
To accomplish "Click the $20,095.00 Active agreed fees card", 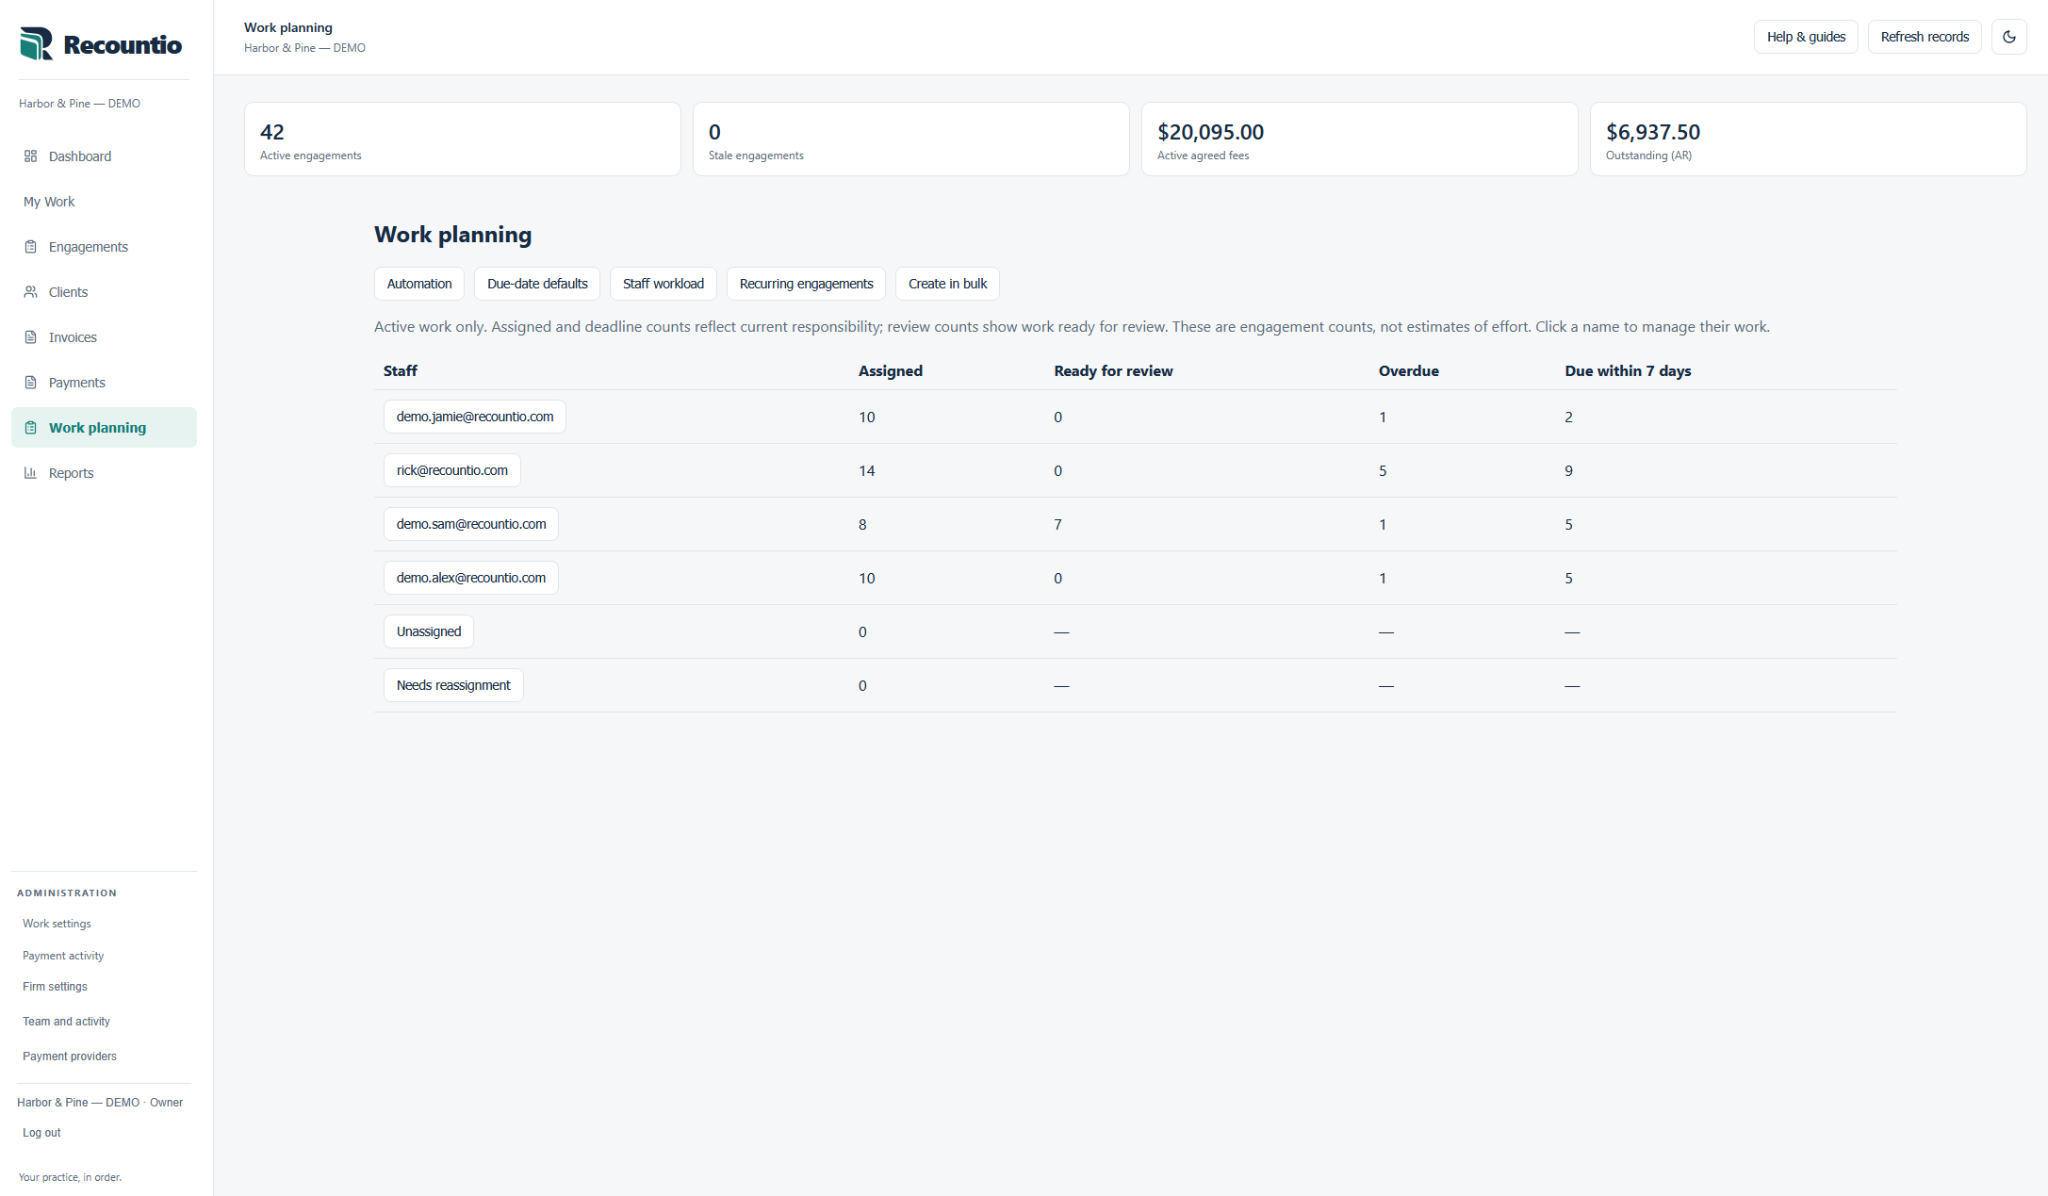I will [1360, 139].
